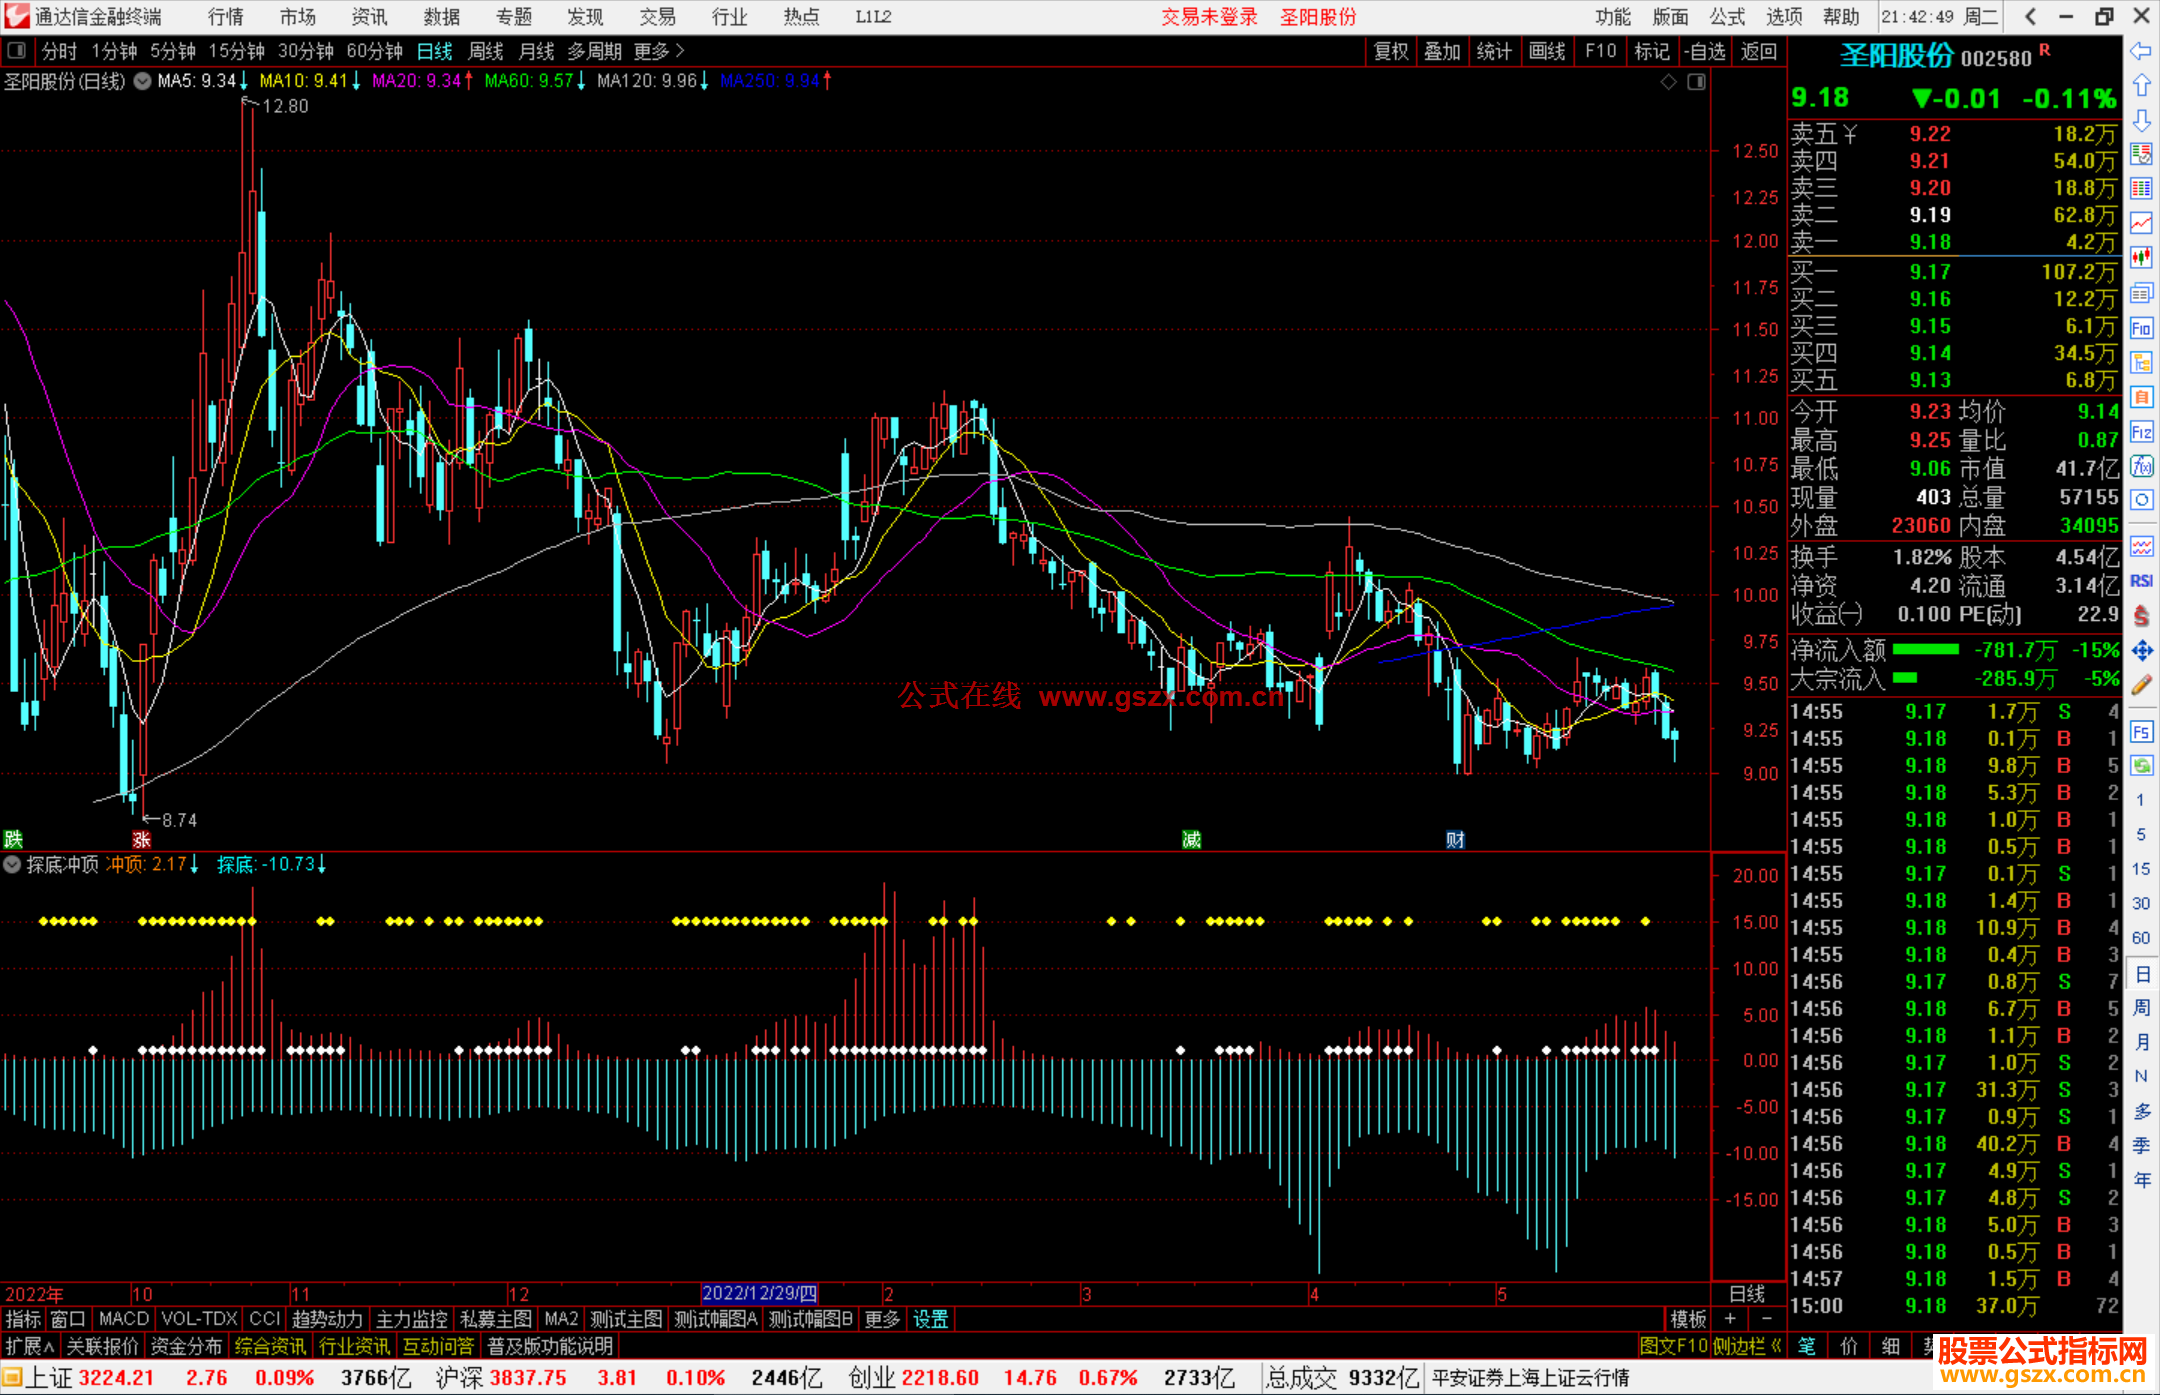Click the f(x) formula sidebar icon

click(x=2141, y=466)
